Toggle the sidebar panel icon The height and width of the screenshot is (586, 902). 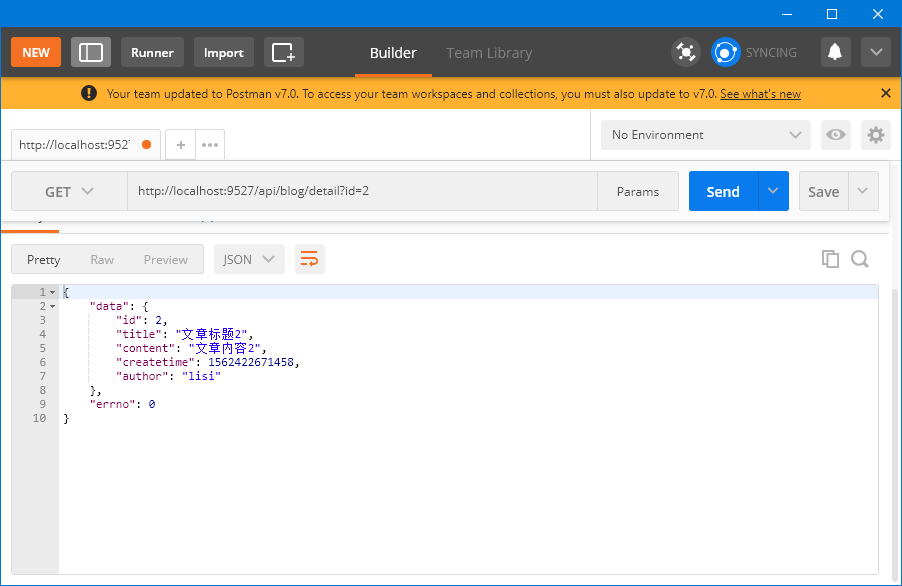point(91,52)
